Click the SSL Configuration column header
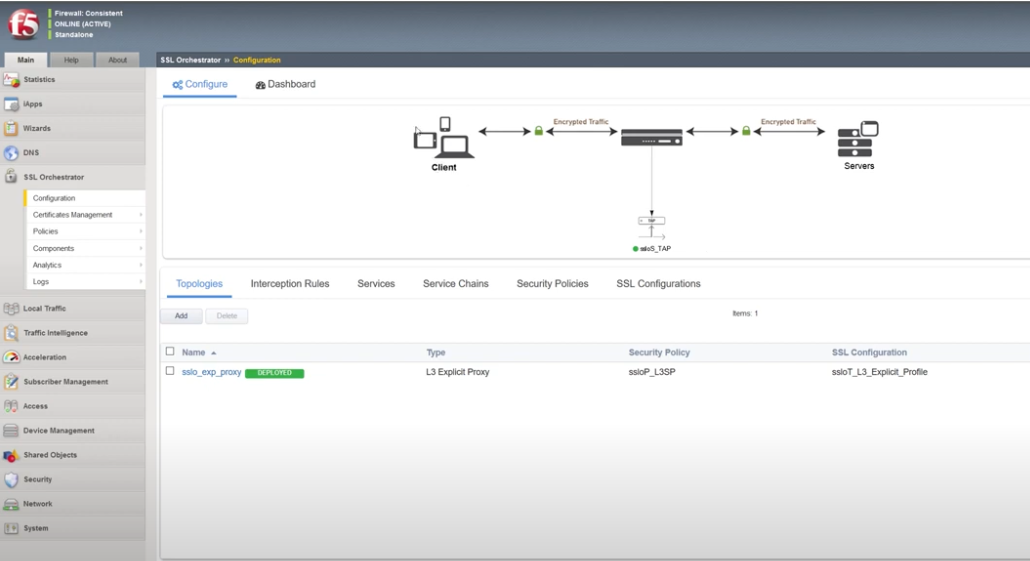The height and width of the screenshot is (561, 1030). coord(869,353)
